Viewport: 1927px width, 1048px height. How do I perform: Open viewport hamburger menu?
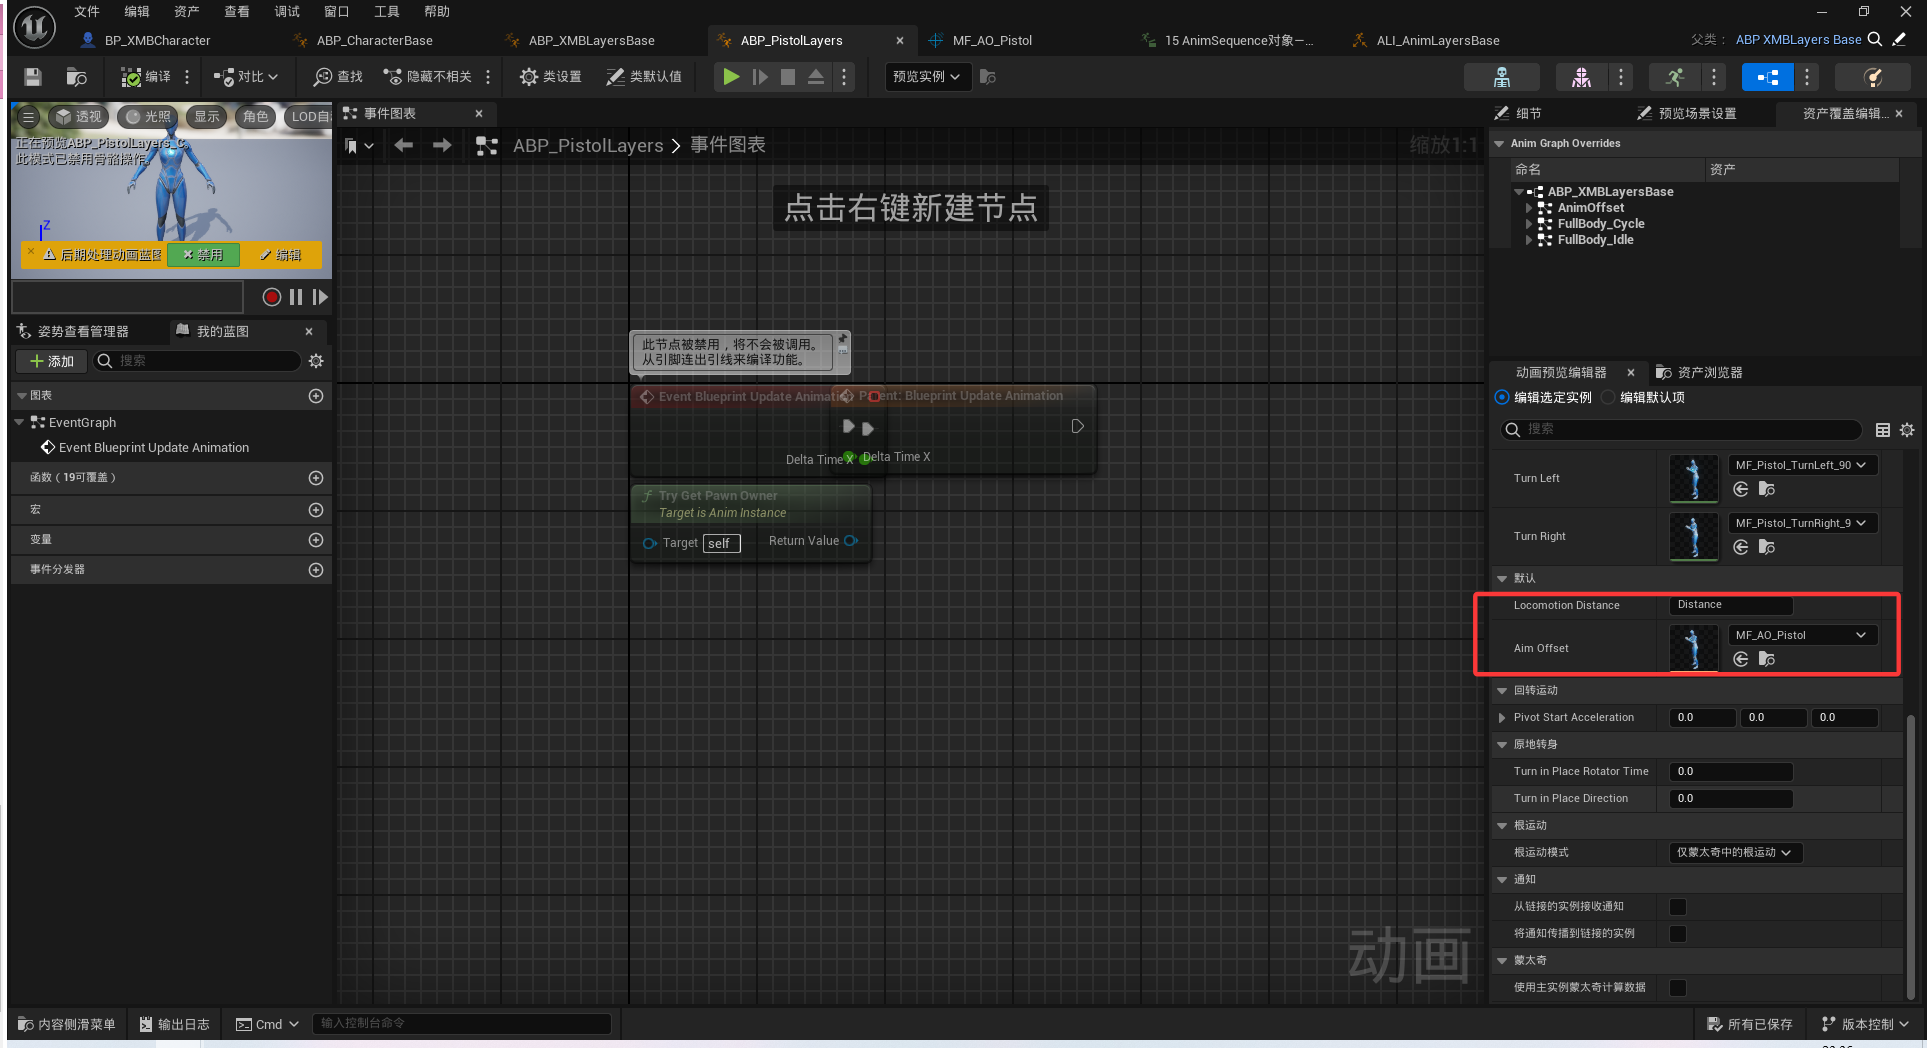28,117
